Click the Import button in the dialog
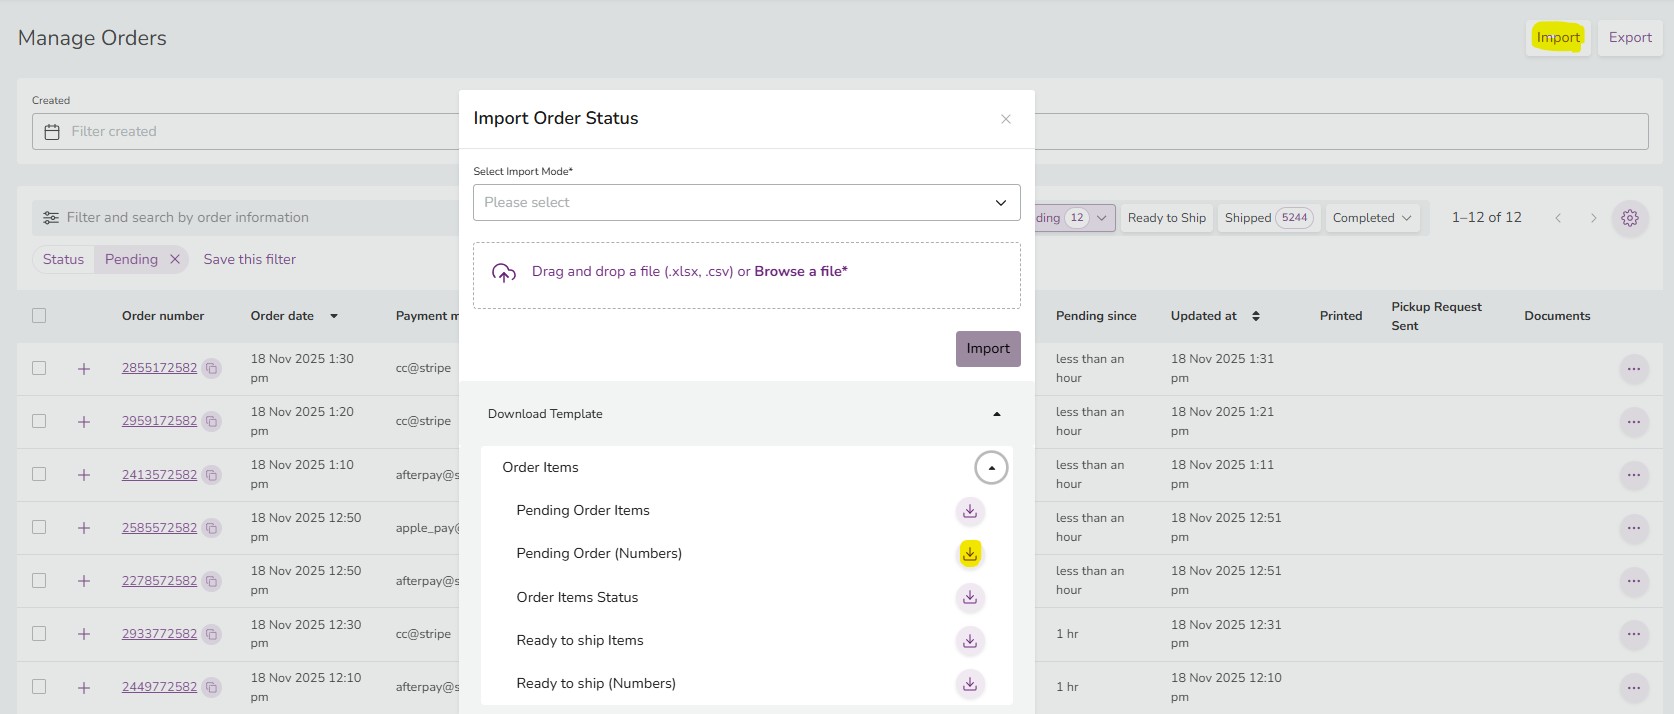 coord(987,349)
